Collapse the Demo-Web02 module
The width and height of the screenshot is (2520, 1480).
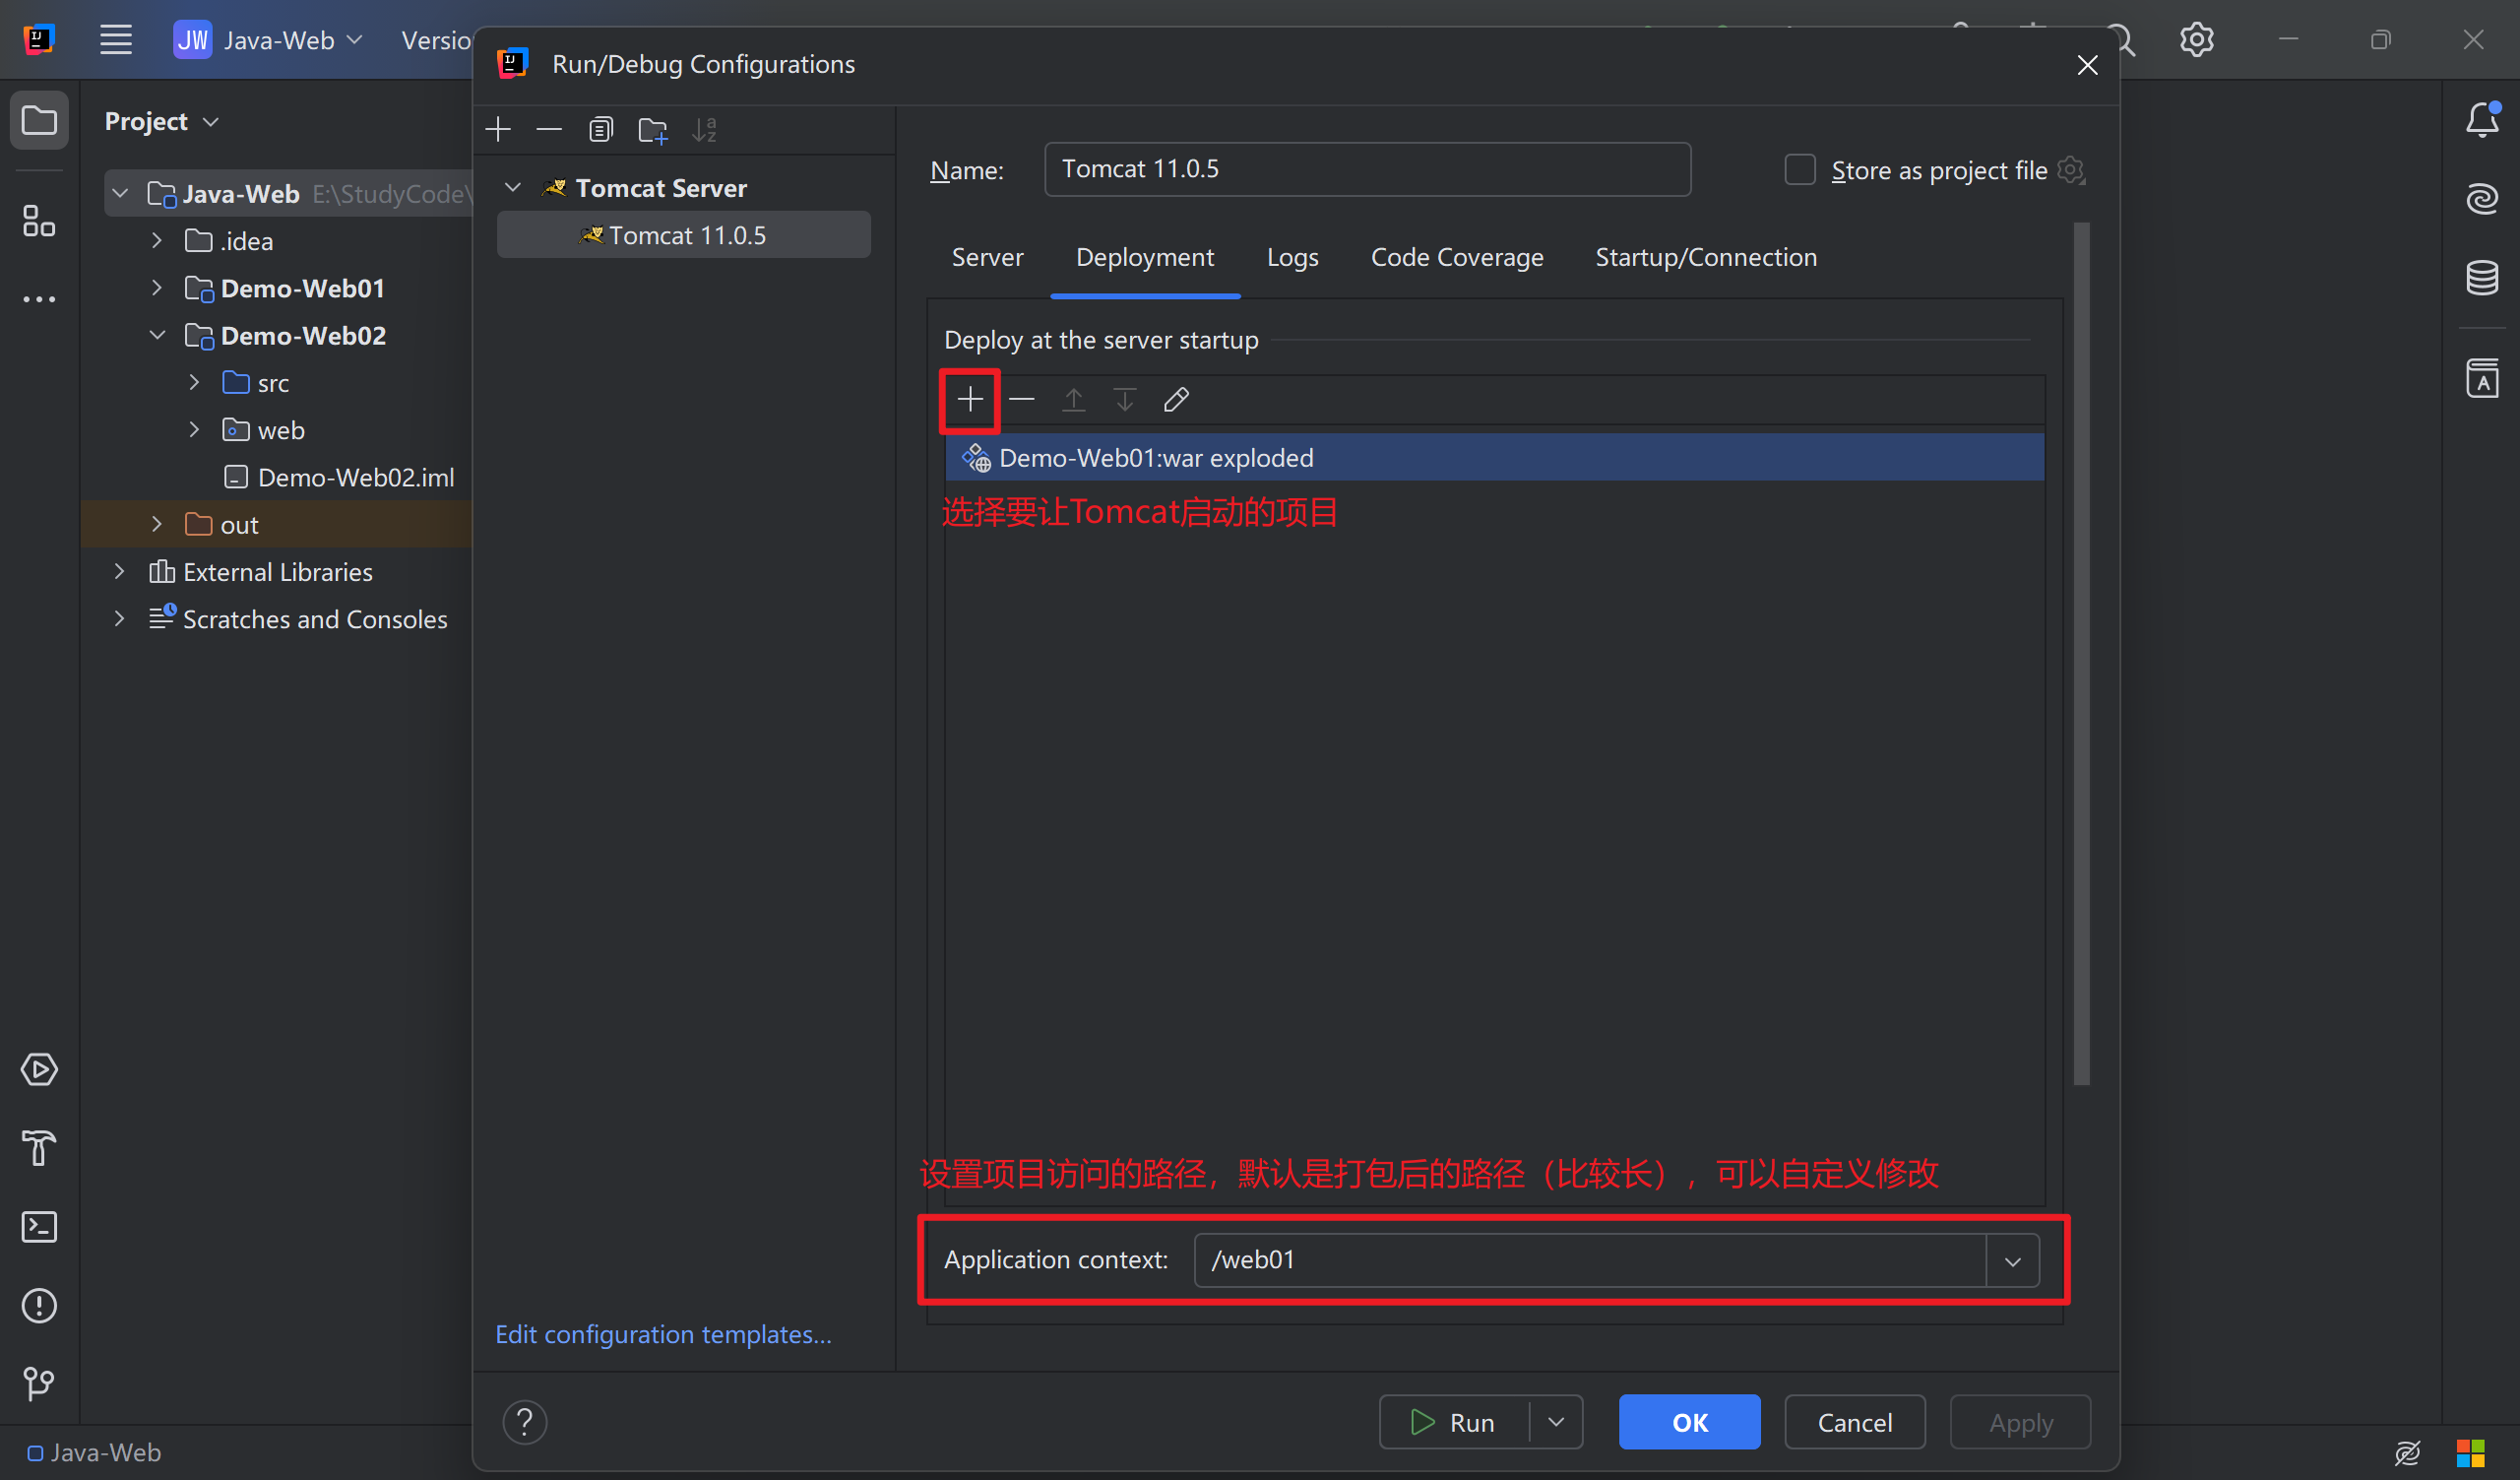pos(157,335)
